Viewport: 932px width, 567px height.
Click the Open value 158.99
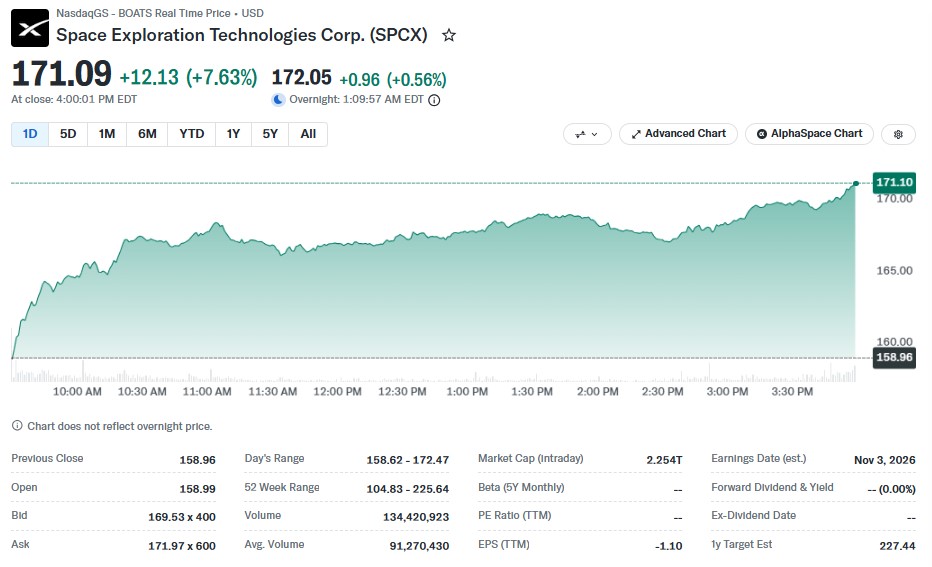197,489
